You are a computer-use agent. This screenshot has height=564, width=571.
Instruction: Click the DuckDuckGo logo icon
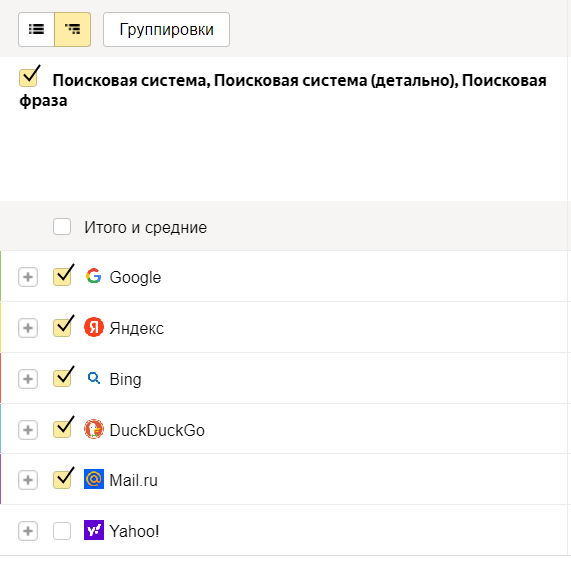point(94,429)
